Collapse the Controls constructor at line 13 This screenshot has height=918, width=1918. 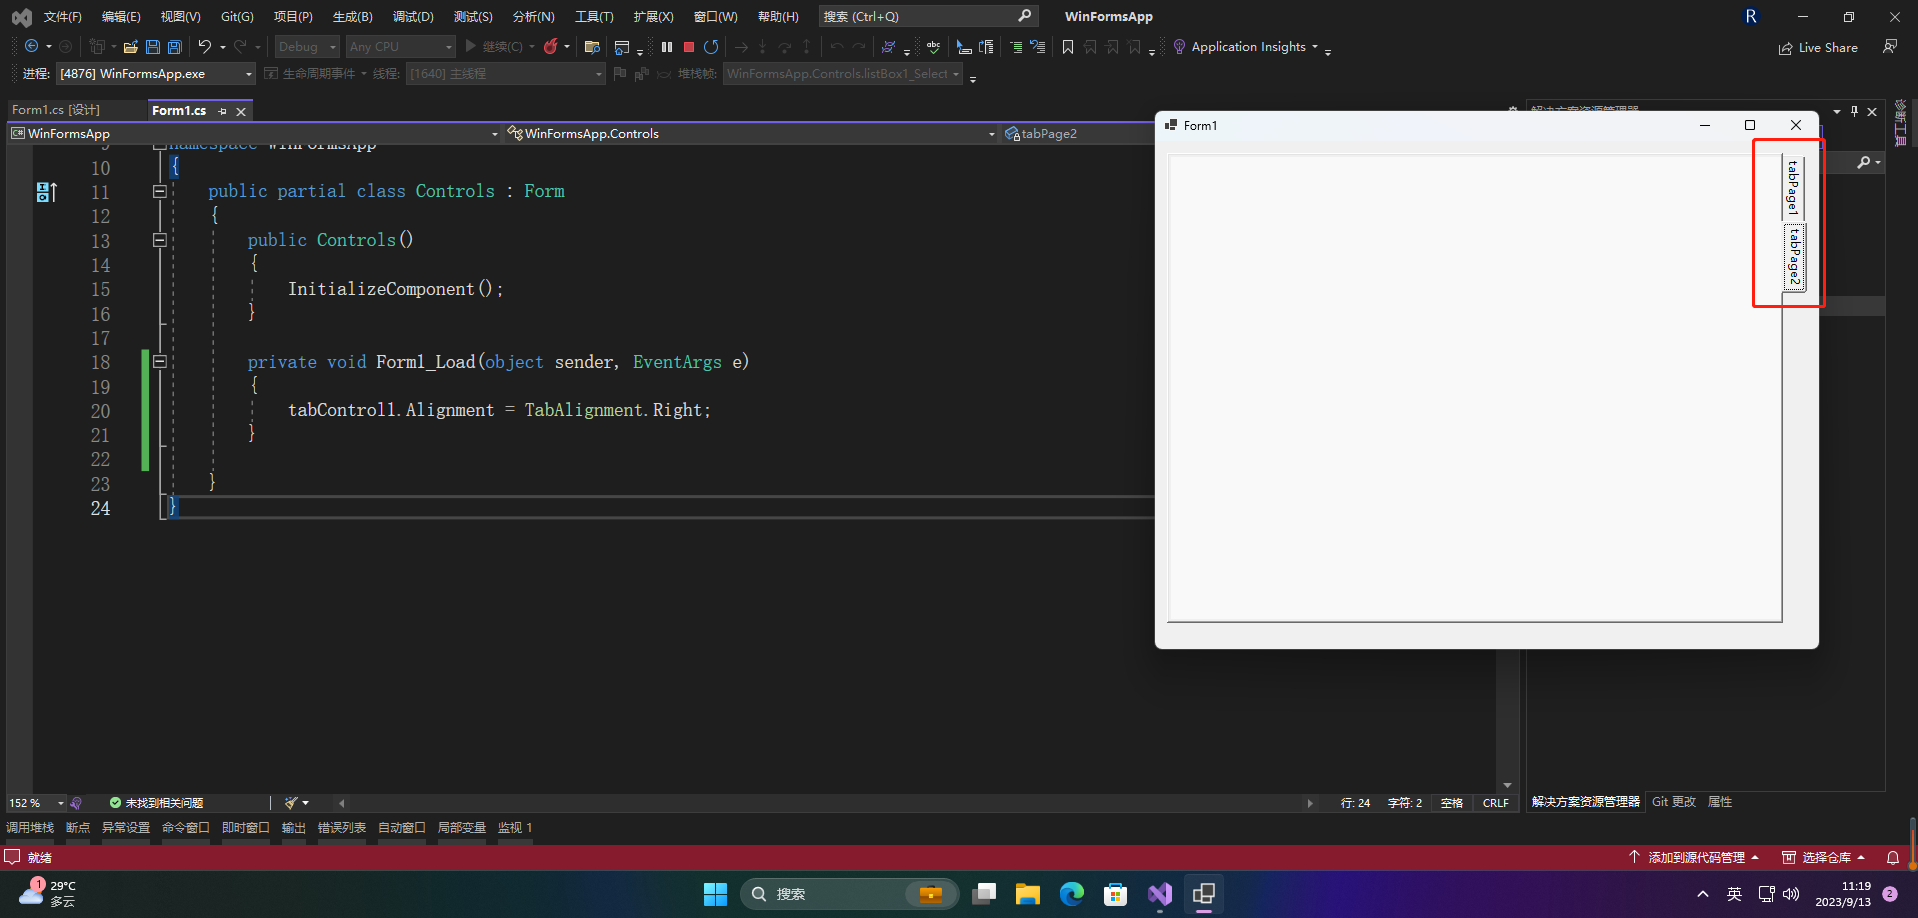(x=159, y=240)
